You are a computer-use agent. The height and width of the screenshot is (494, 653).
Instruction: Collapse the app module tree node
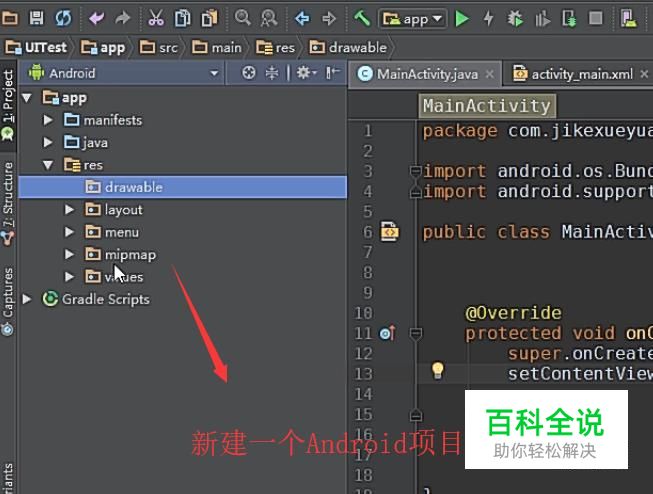[x=27, y=98]
